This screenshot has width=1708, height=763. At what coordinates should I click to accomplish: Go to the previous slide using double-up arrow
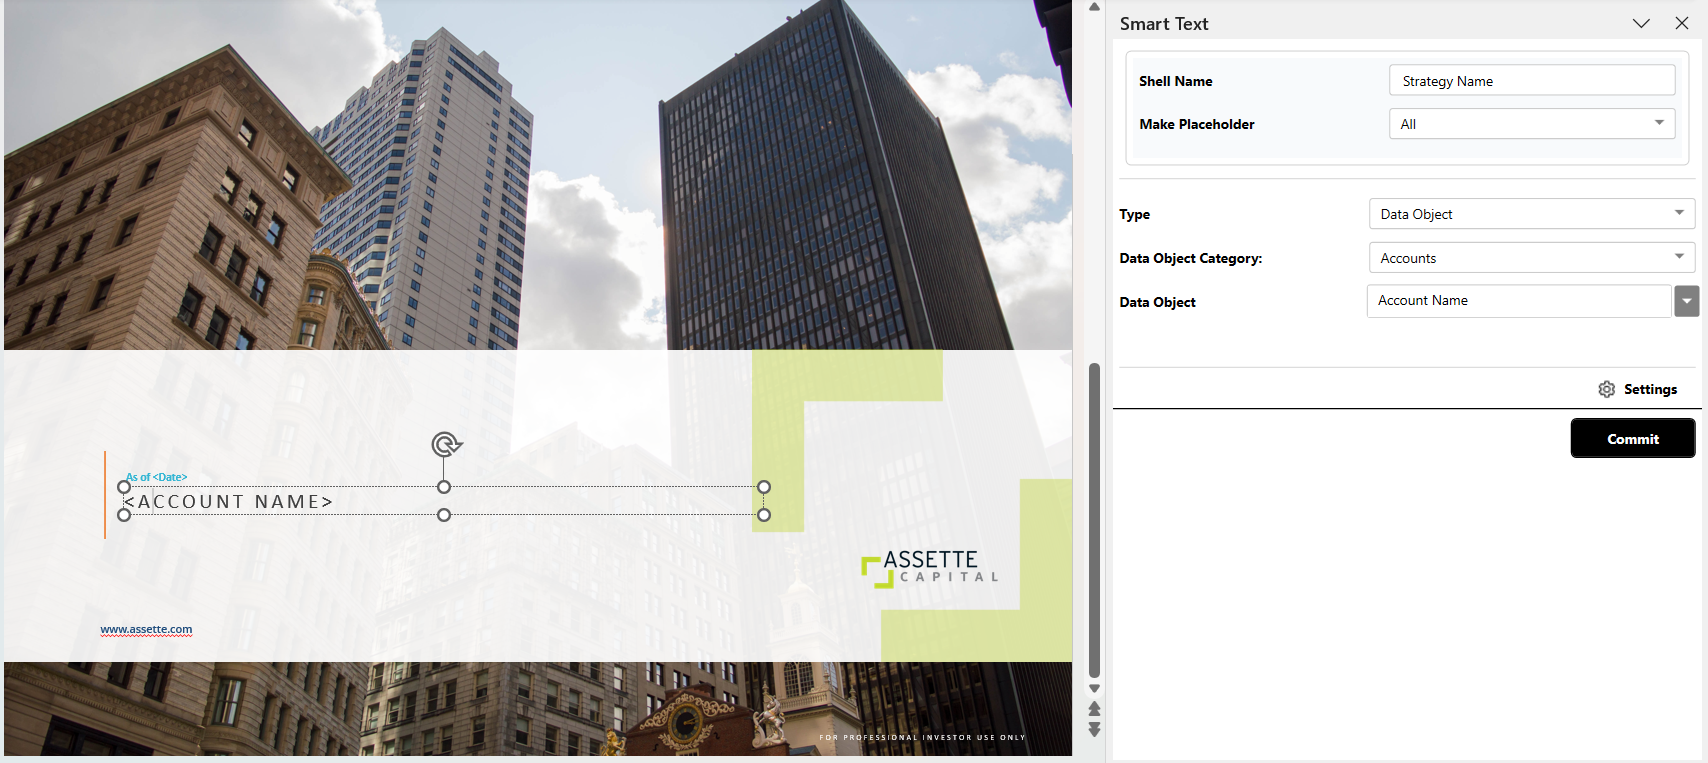(1094, 708)
